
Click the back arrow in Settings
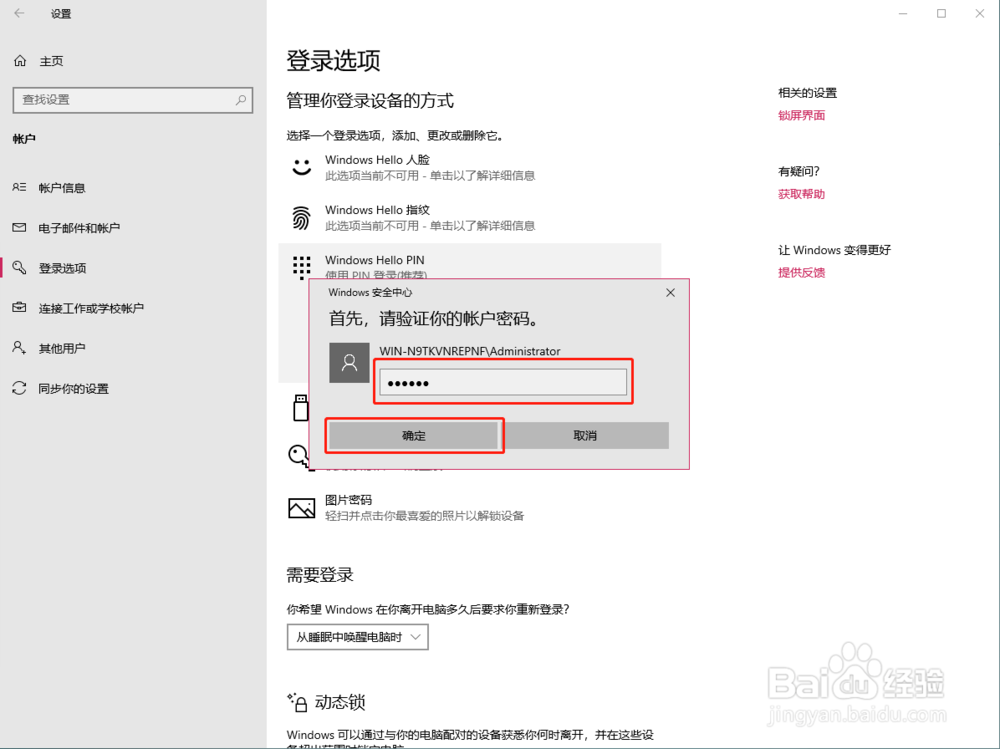pos(19,13)
